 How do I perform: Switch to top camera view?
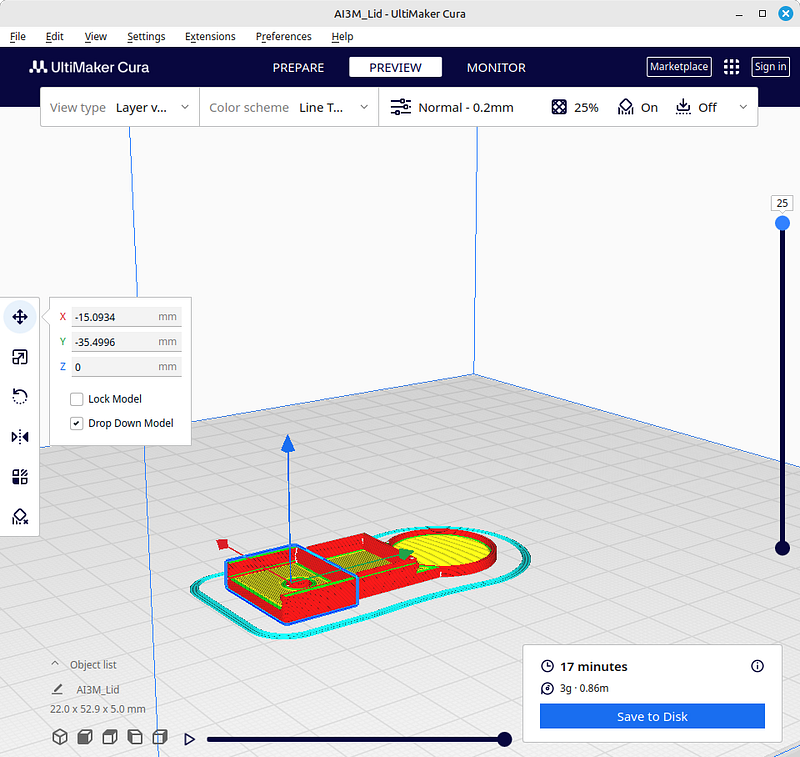tap(110, 737)
